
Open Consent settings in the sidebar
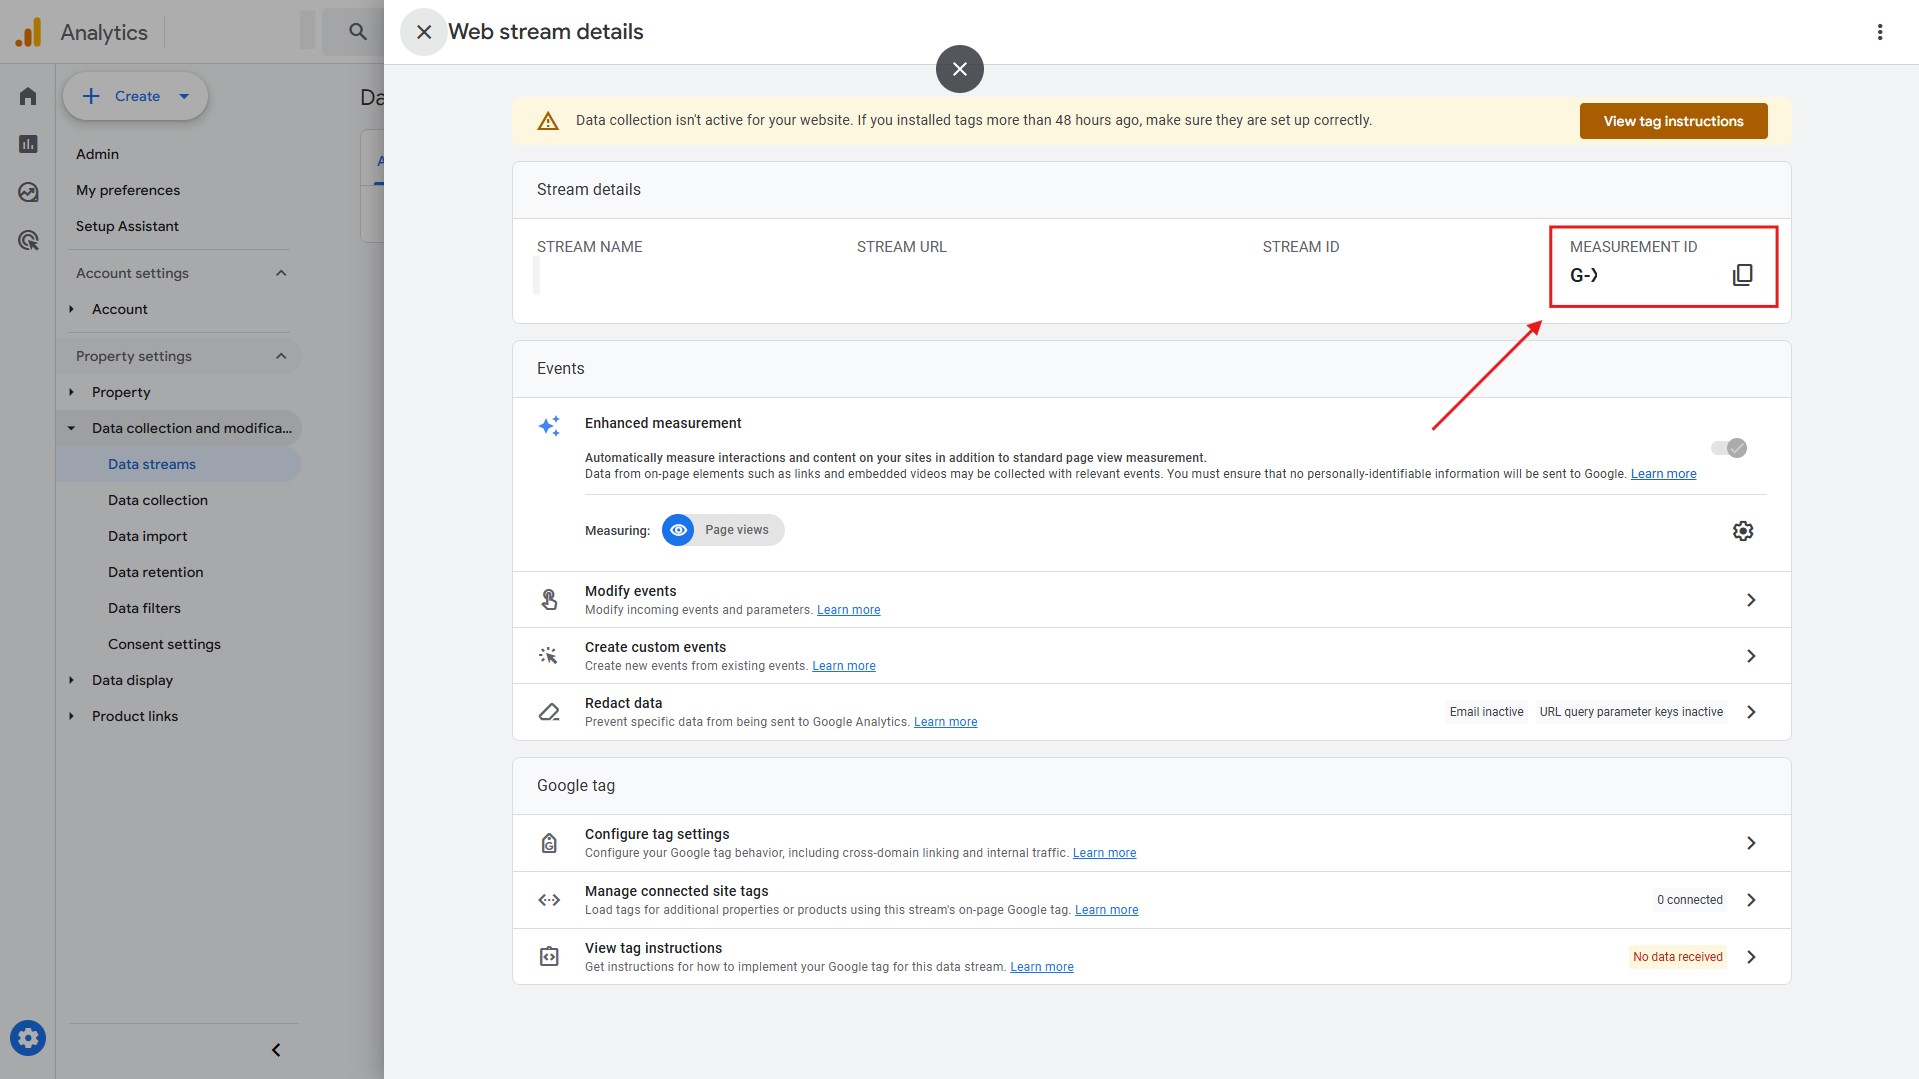[164, 644]
